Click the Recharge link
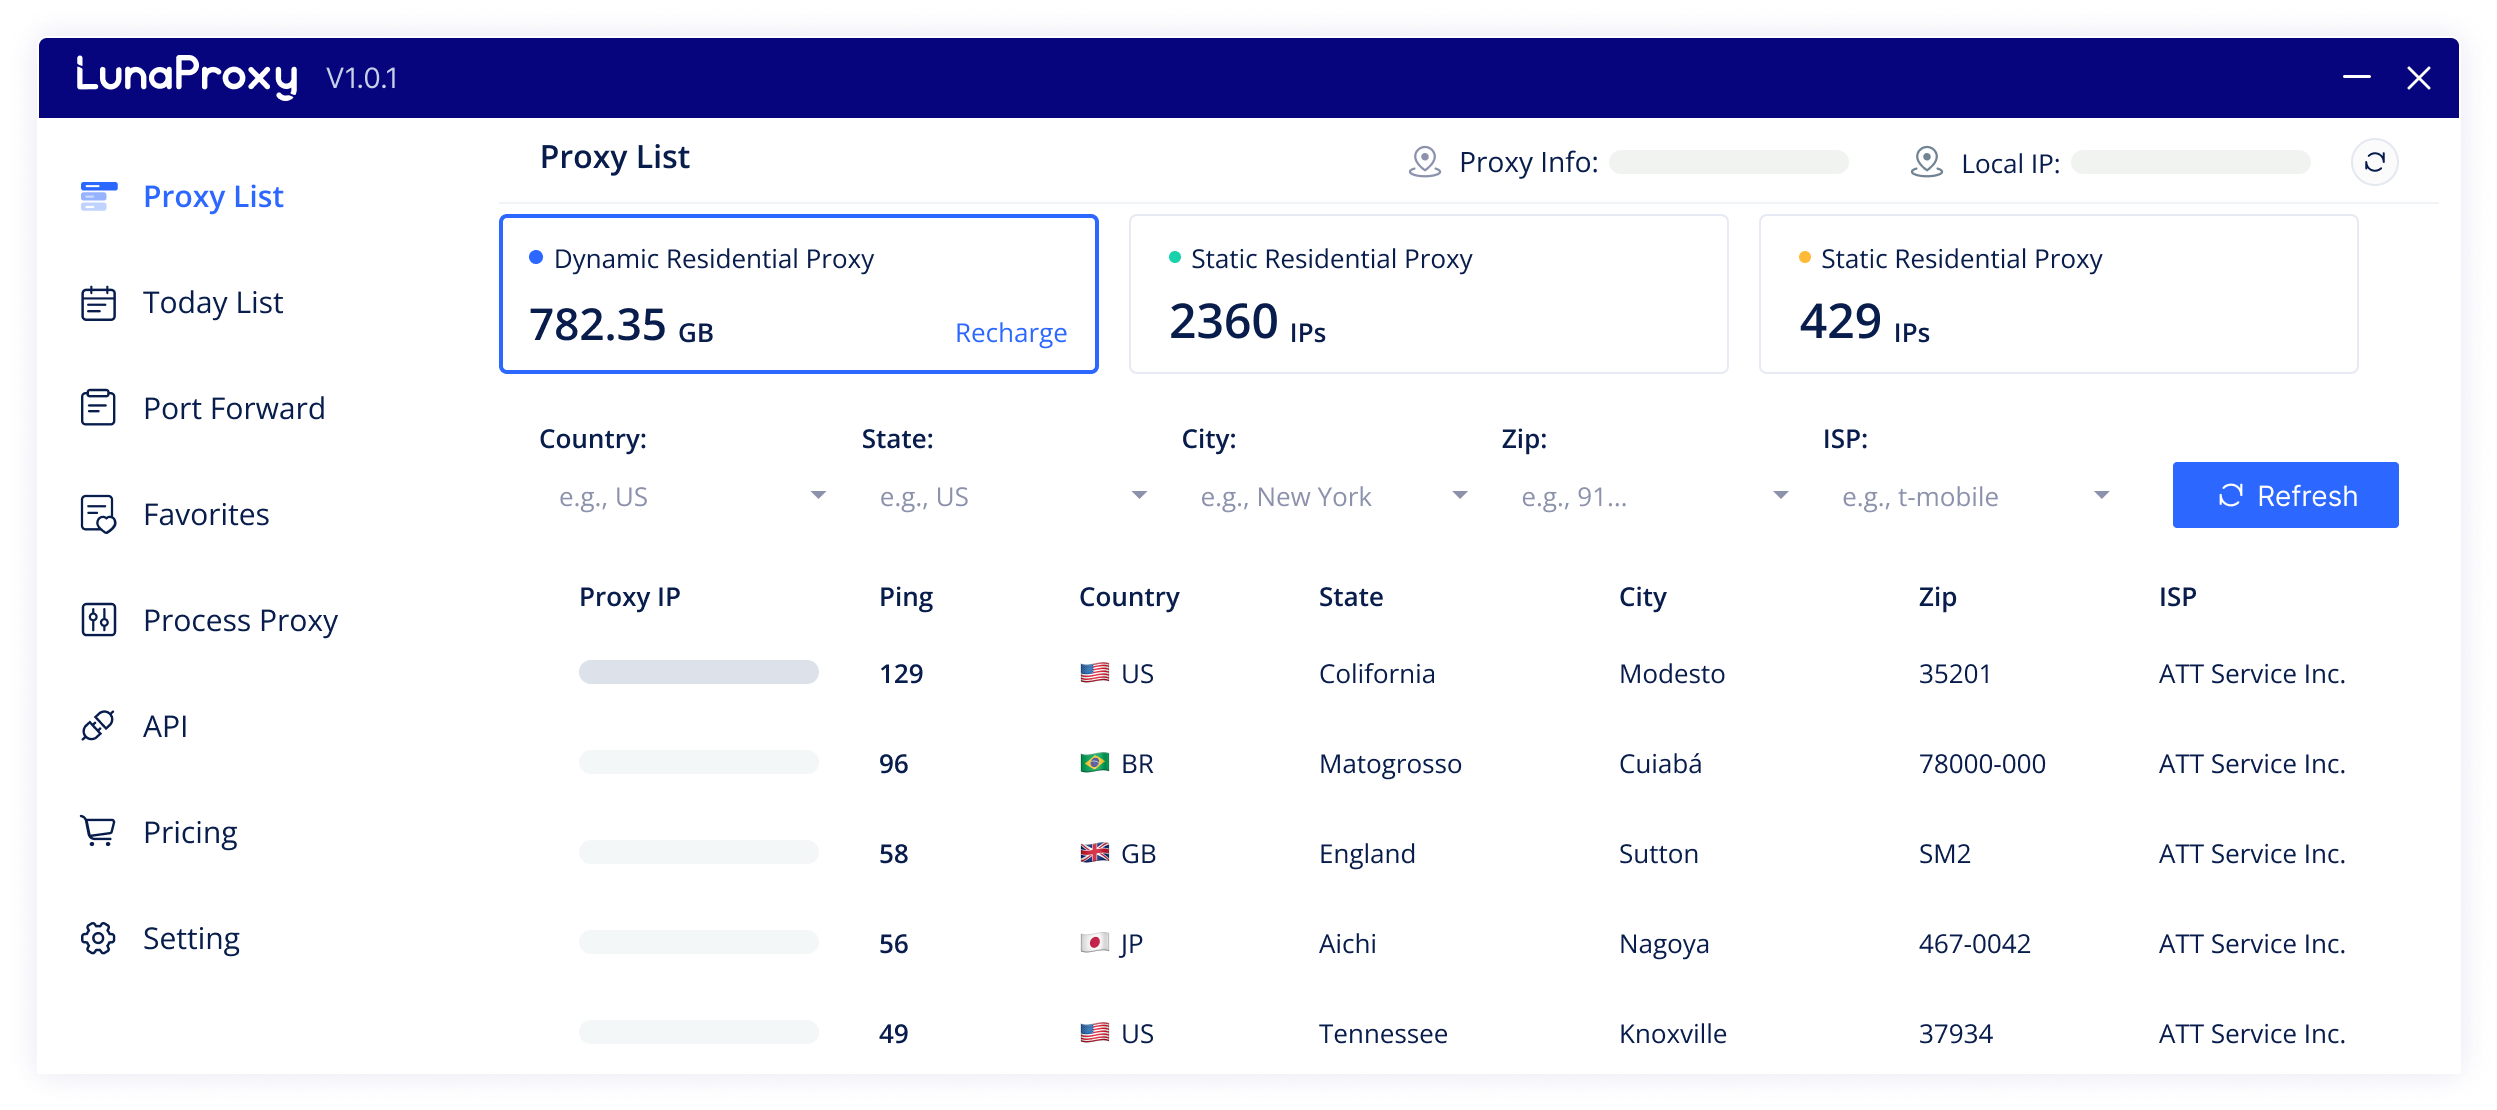 click(1010, 333)
